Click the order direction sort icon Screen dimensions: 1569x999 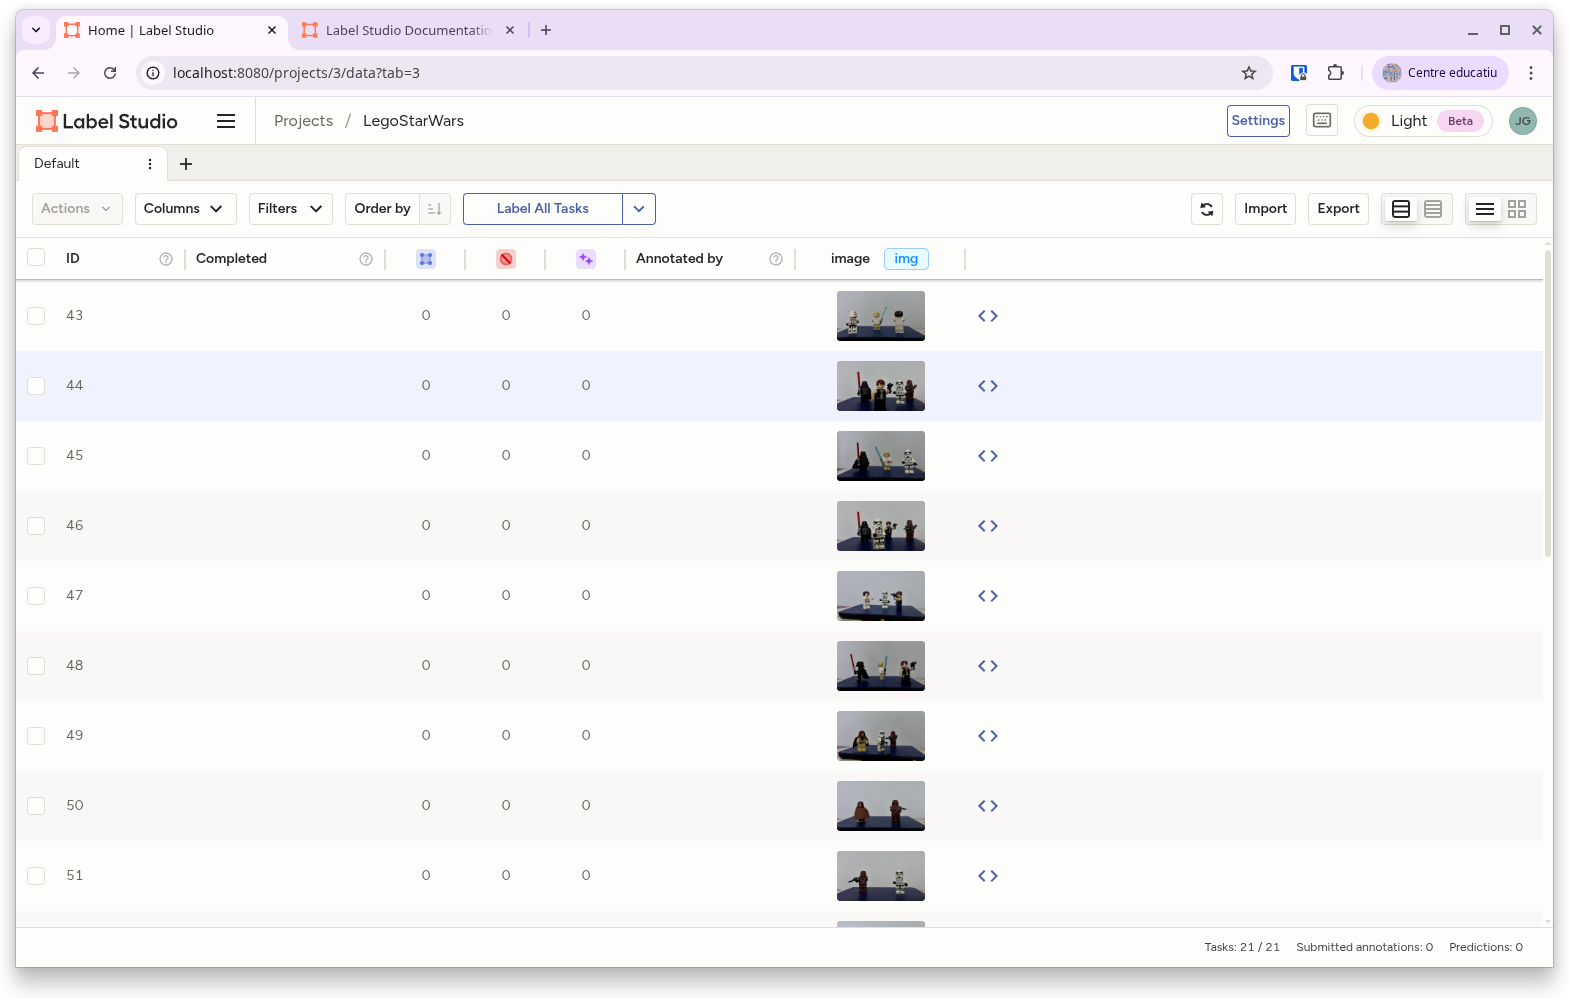click(435, 209)
